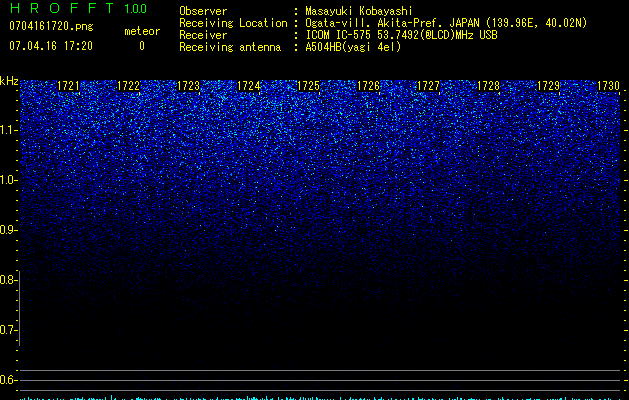
Task: Click the A504HB(yagi 4el) antenna text
Action: 353,47
